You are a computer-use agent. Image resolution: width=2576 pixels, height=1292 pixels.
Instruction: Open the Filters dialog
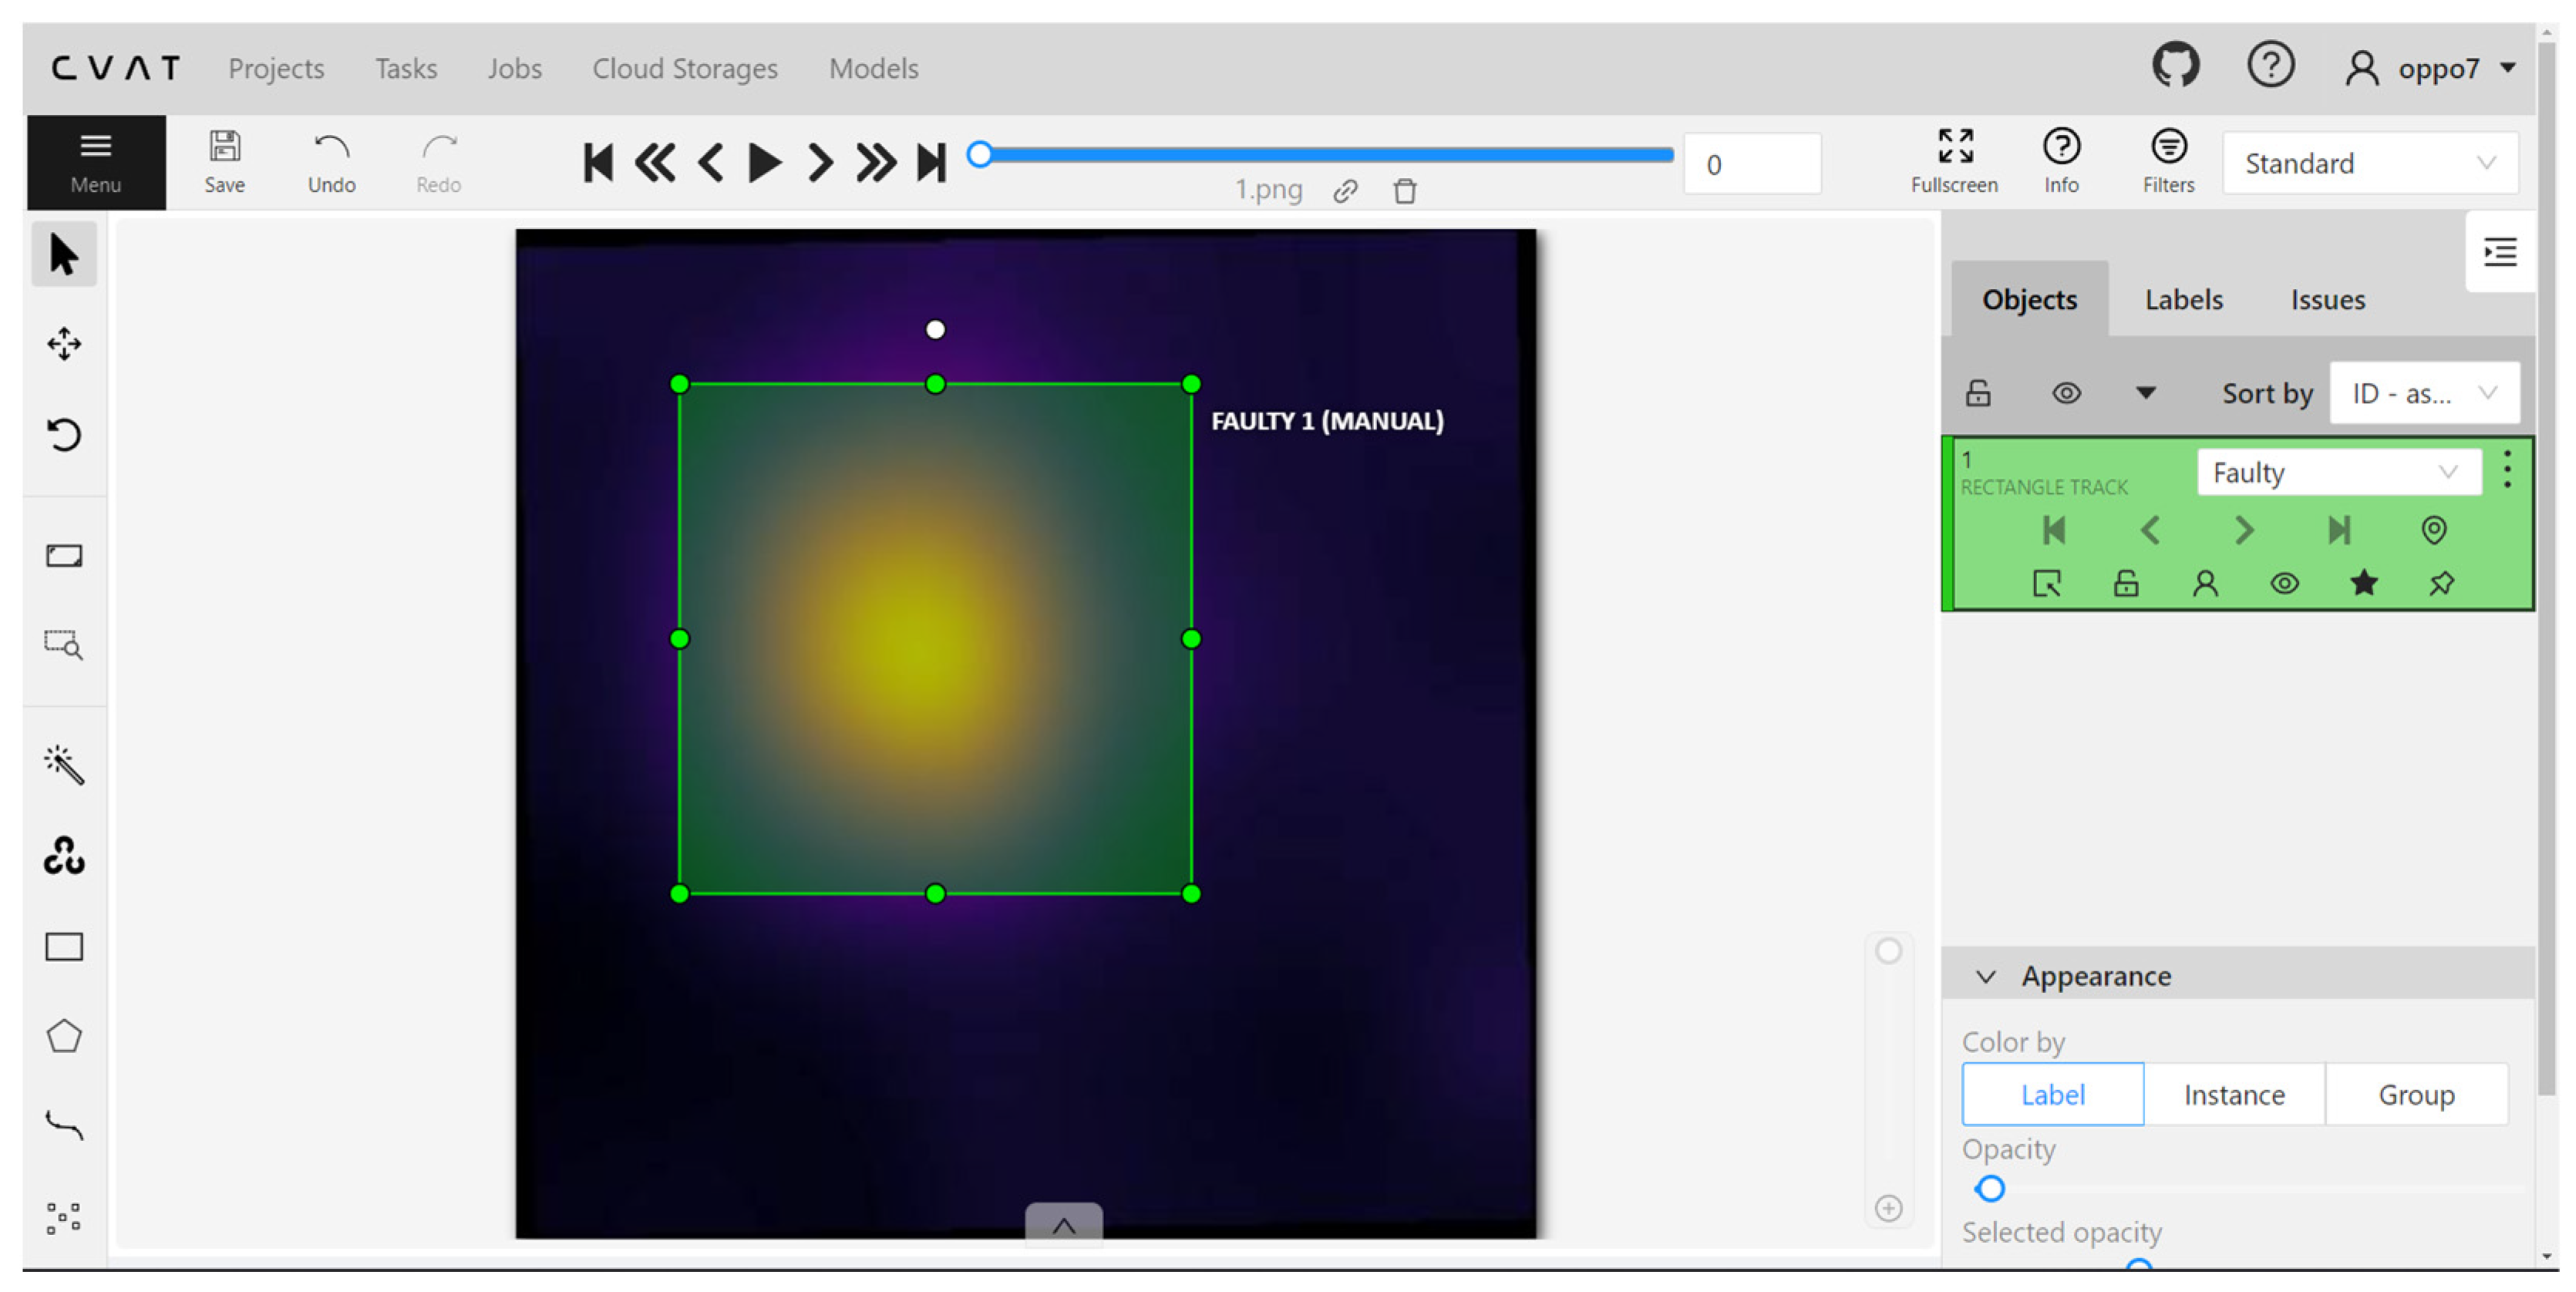[x=2167, y=161]
